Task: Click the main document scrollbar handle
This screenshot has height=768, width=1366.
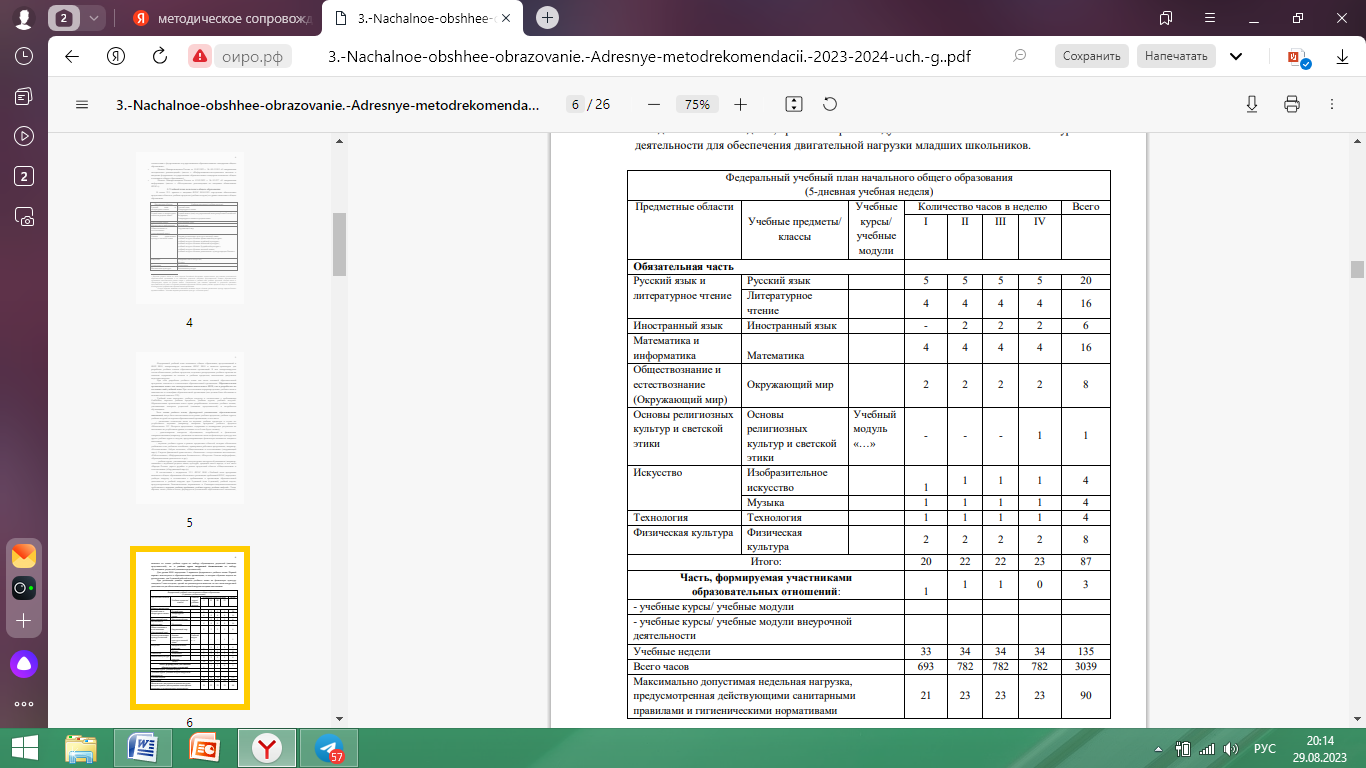Action: [1357, 269]
